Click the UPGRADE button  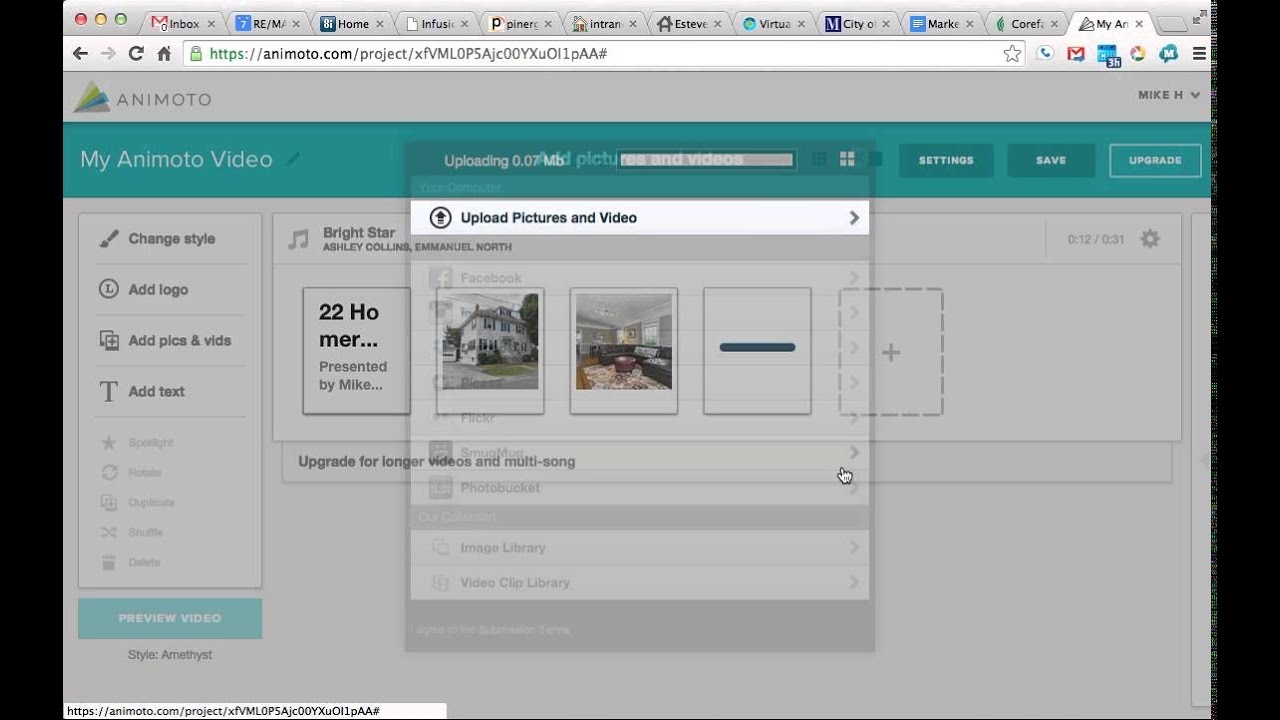(x=1155, y=160)
